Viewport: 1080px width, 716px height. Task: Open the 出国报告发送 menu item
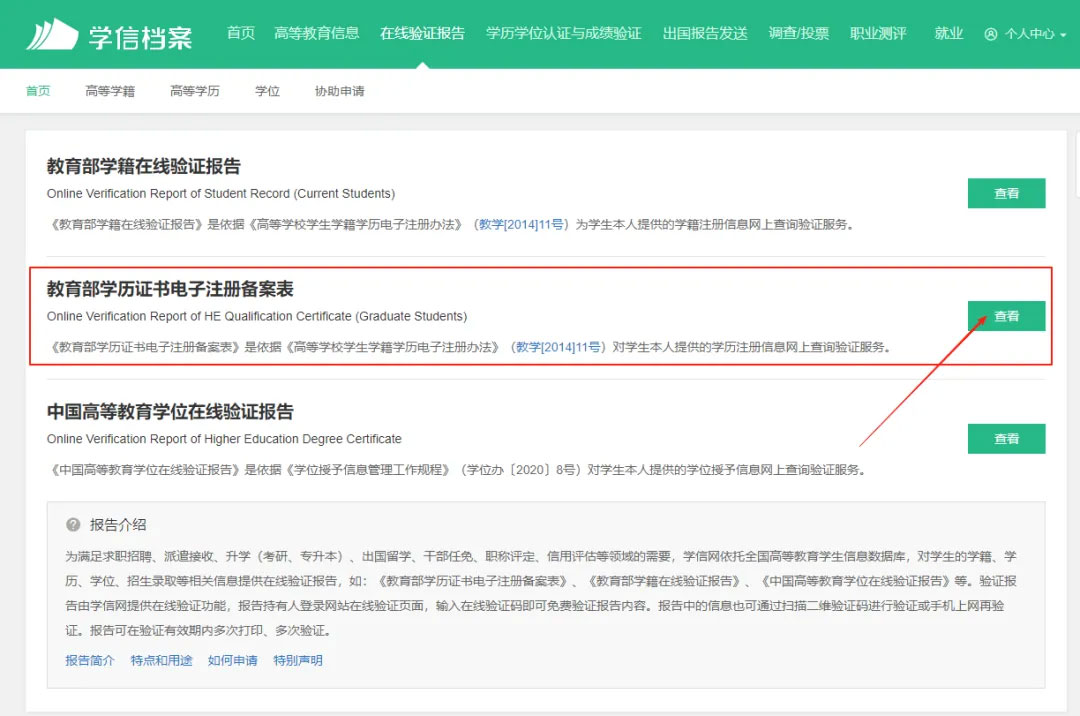click(705, 33)
